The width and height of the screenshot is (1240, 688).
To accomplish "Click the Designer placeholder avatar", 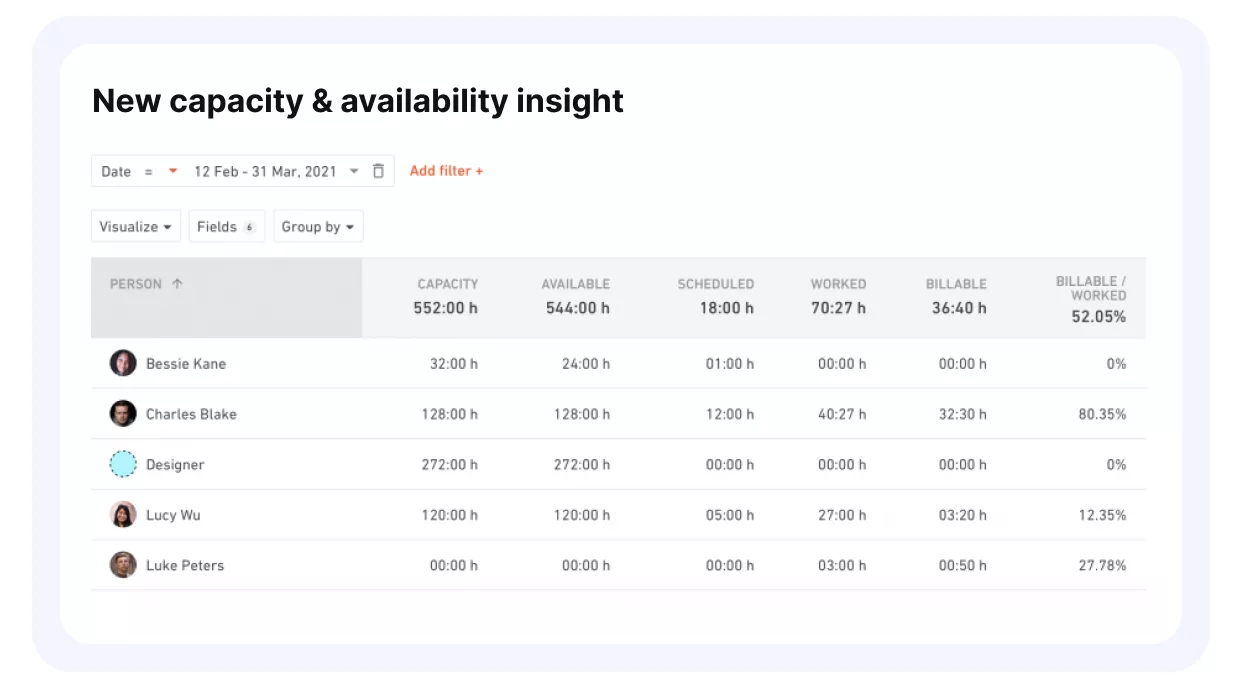I will coord(123,464).
